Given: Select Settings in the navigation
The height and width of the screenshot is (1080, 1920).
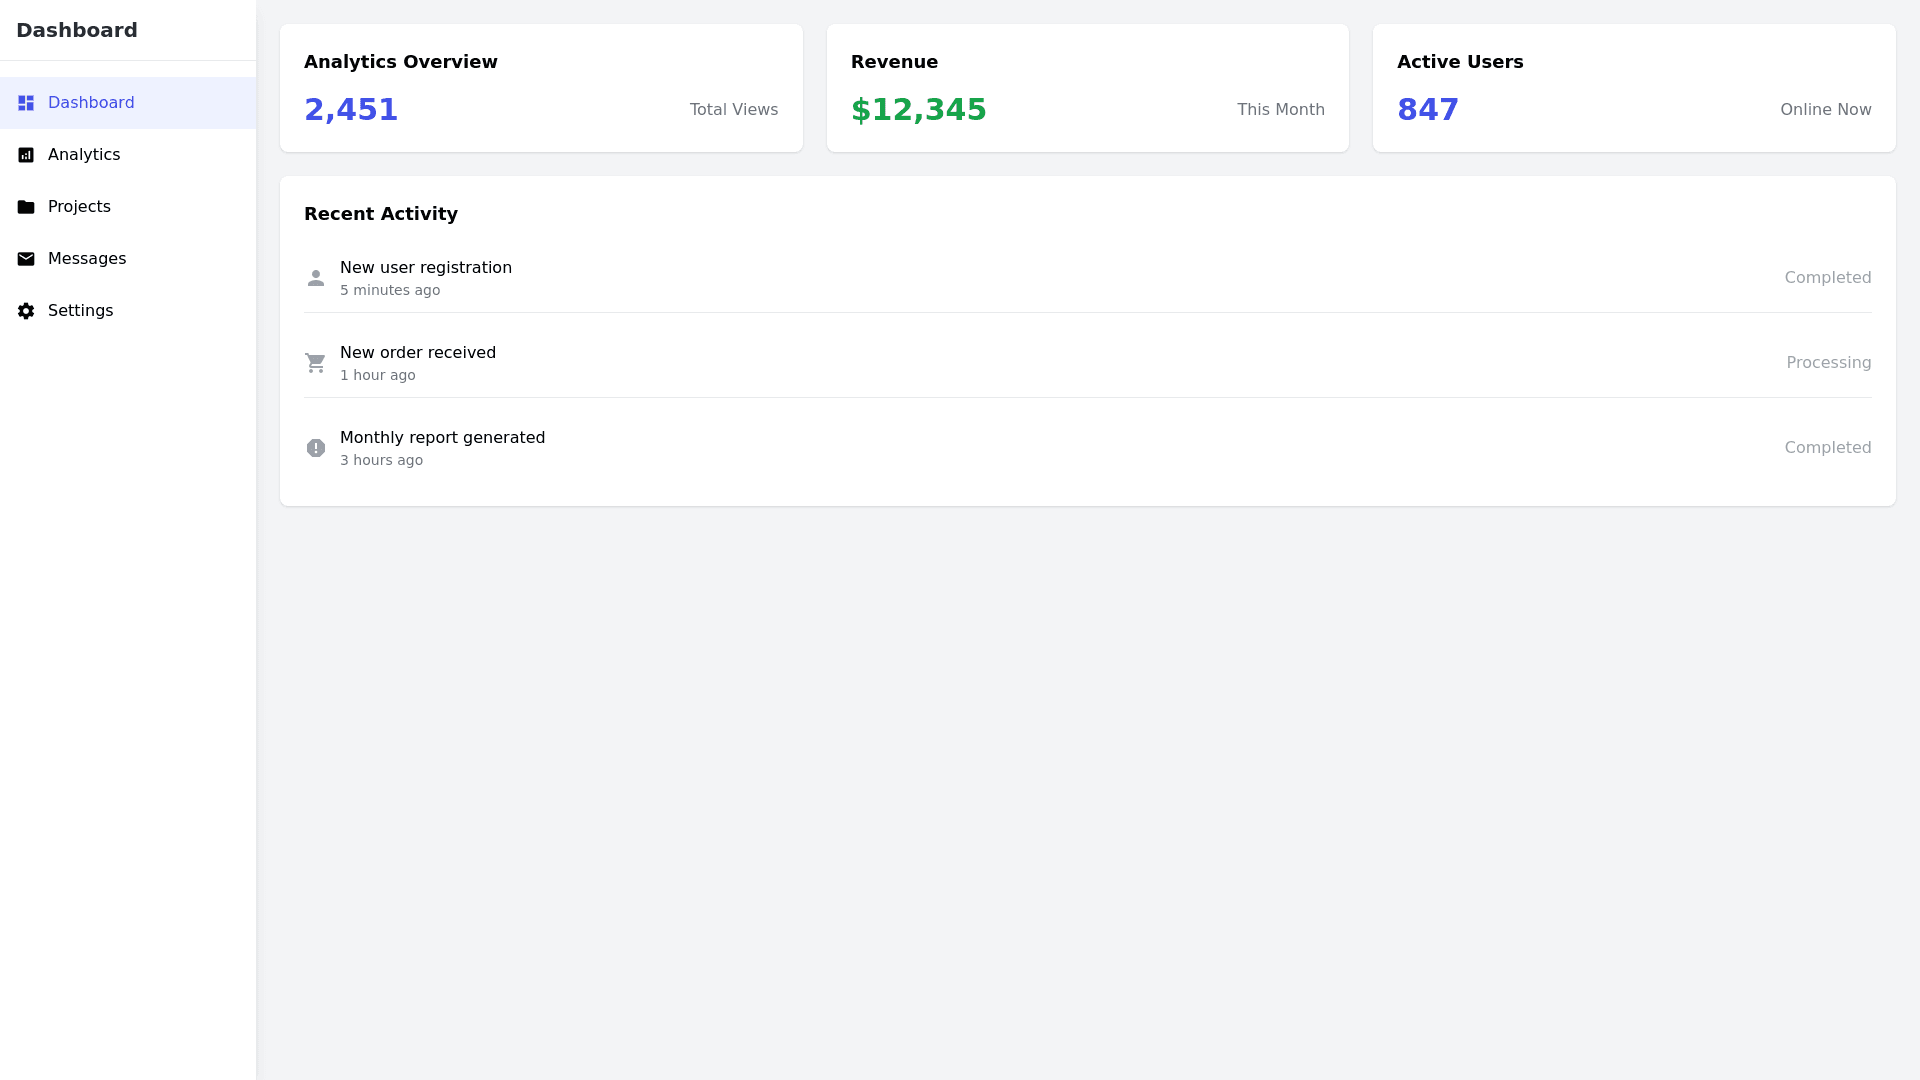Looking at the screenshot, I should tap(80, 311).
